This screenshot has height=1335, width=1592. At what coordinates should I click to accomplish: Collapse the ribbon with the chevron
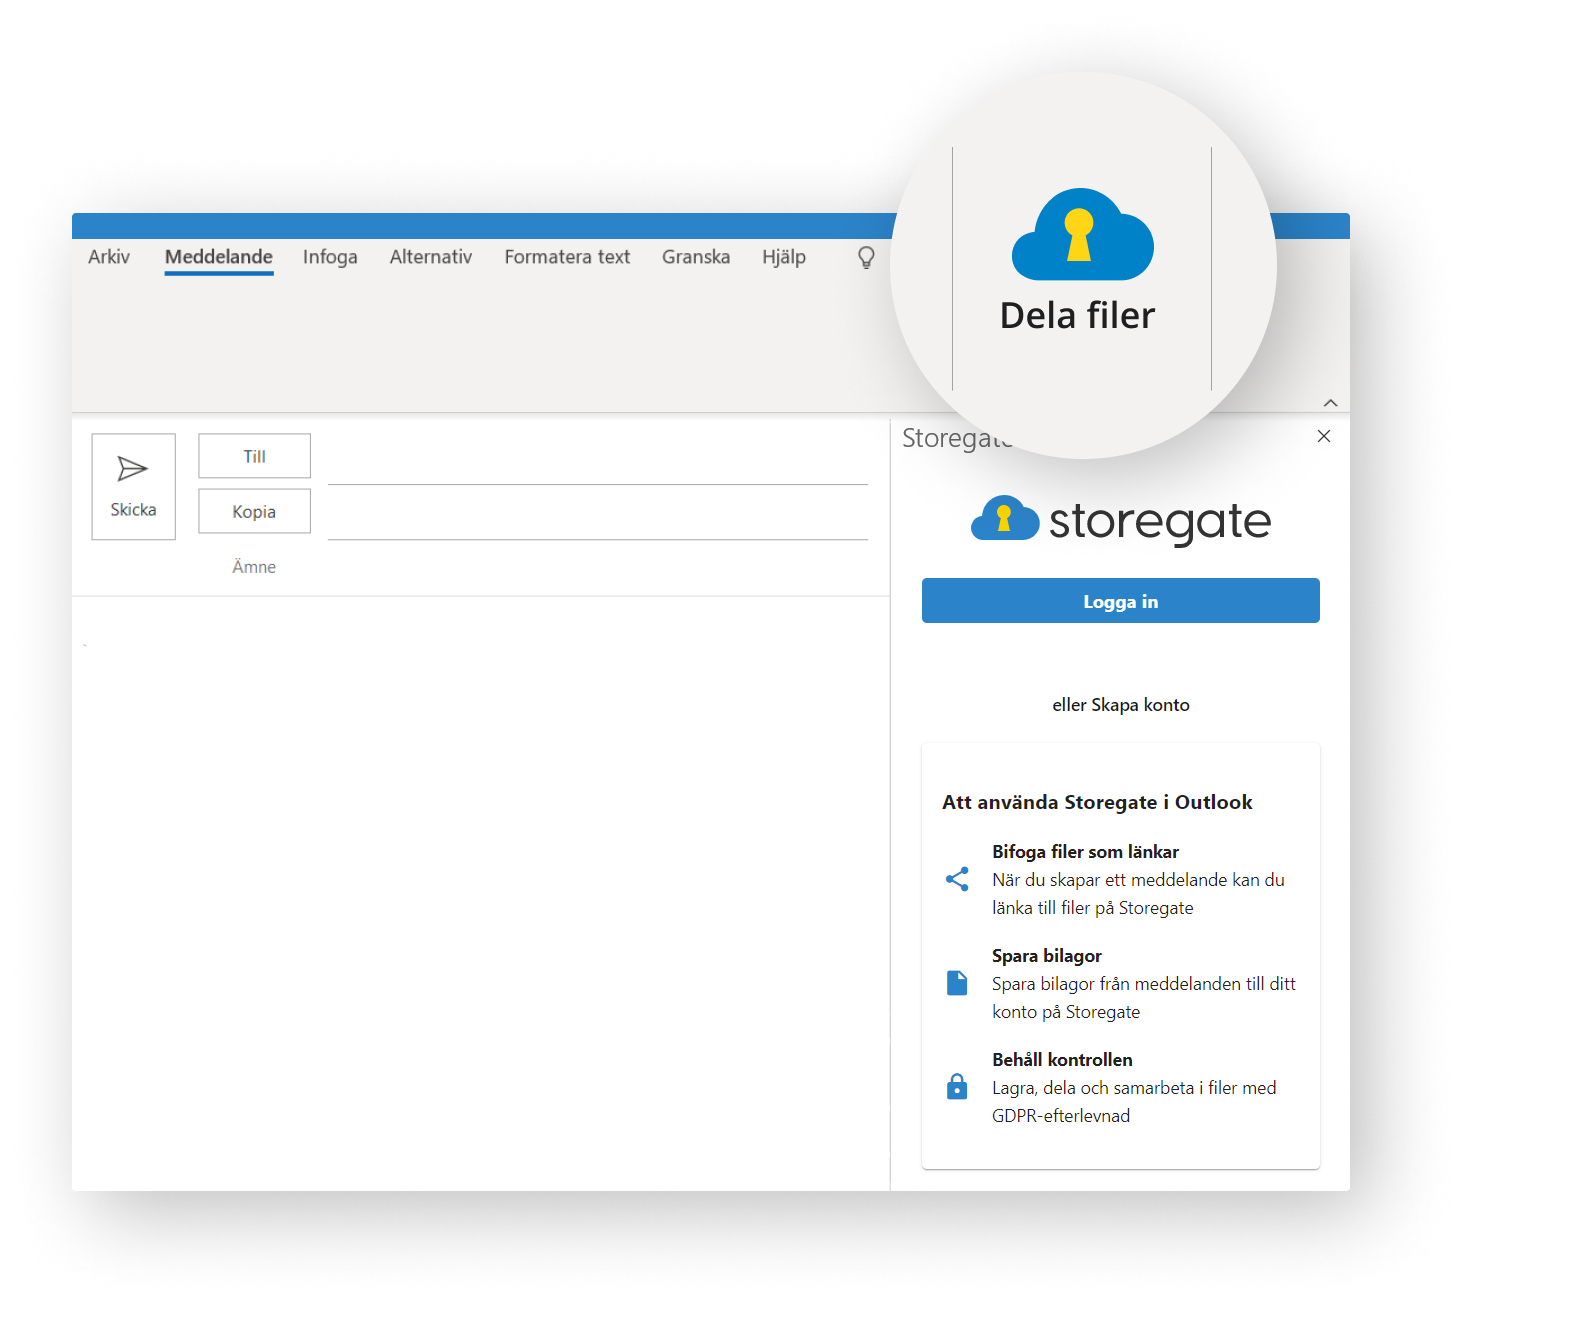(x=1331, y=403)
